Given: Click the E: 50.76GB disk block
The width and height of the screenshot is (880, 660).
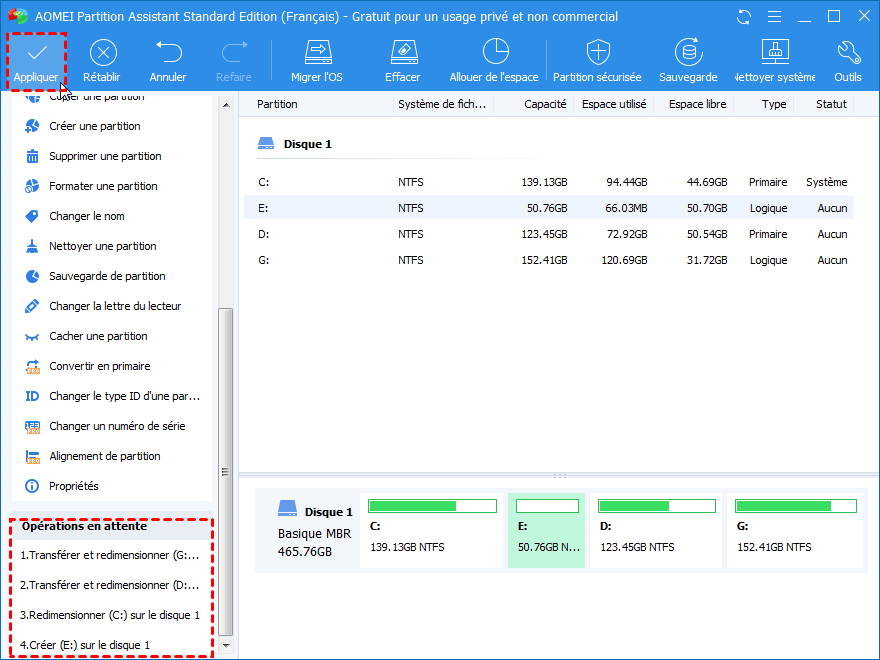Looking at the screenshot, I should 547,530.
